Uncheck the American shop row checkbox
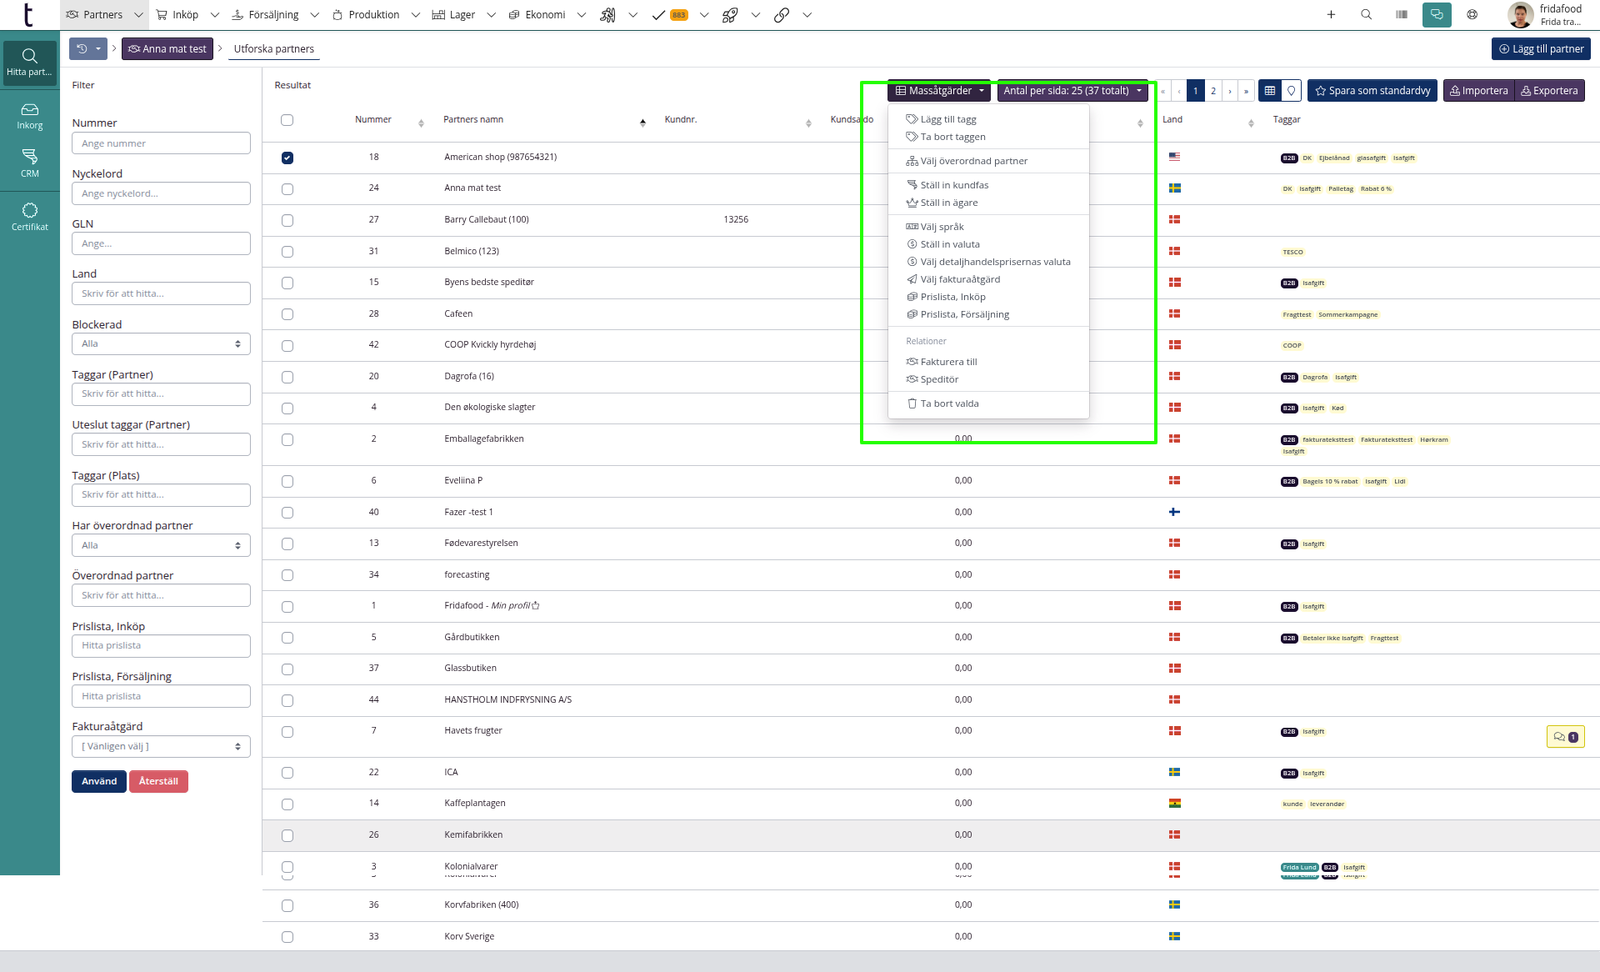The height and width of the screenshot is (972, 1600). pos(287,158)
